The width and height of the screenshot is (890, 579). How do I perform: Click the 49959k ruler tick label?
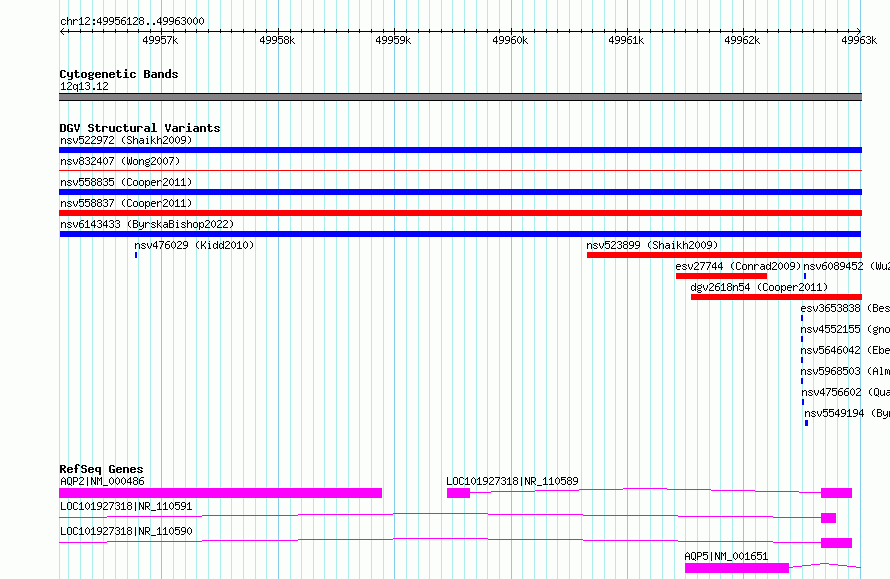pyautogui.click(x=393, y=40)
